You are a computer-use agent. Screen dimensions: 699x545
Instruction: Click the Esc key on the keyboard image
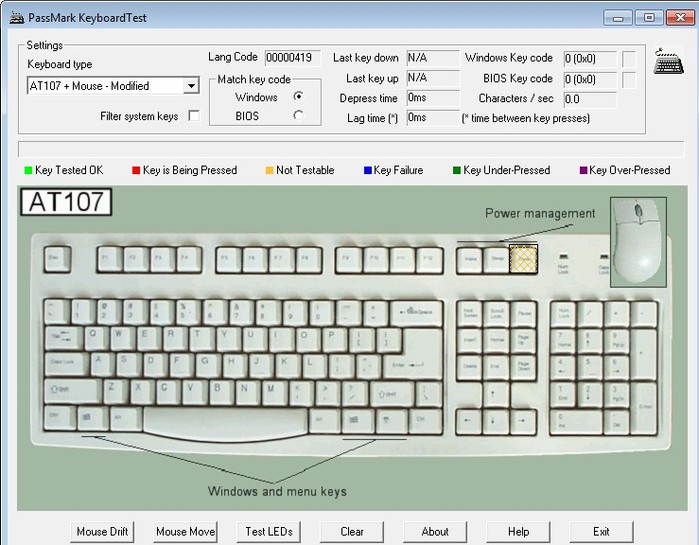coord(57,259)
